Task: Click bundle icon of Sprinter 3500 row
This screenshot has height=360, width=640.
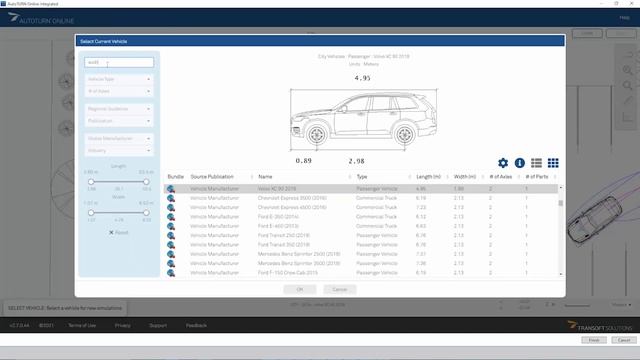Action: point(171,264)
